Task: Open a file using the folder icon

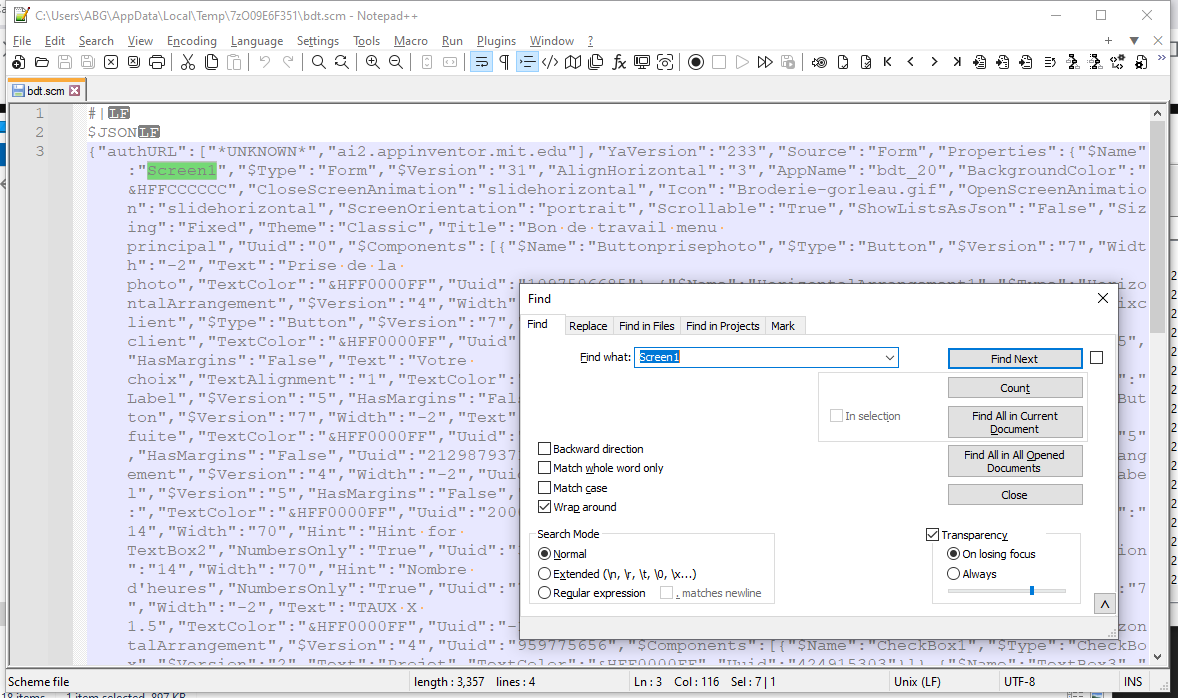Action: point(42,62)
